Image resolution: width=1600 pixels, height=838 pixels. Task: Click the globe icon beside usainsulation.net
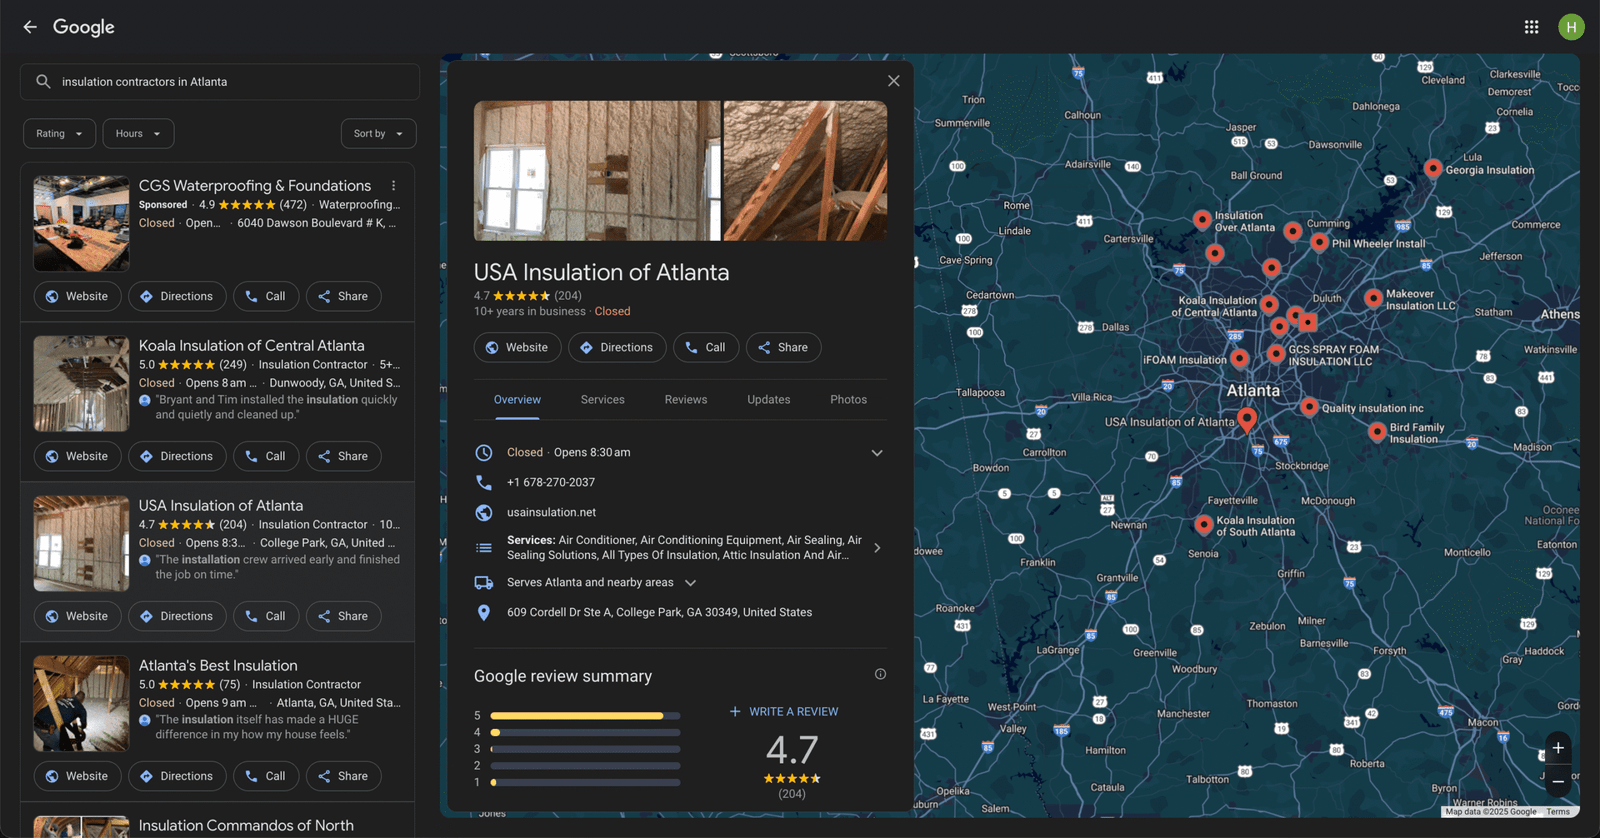pyautogui.click(x=484, y=512)
